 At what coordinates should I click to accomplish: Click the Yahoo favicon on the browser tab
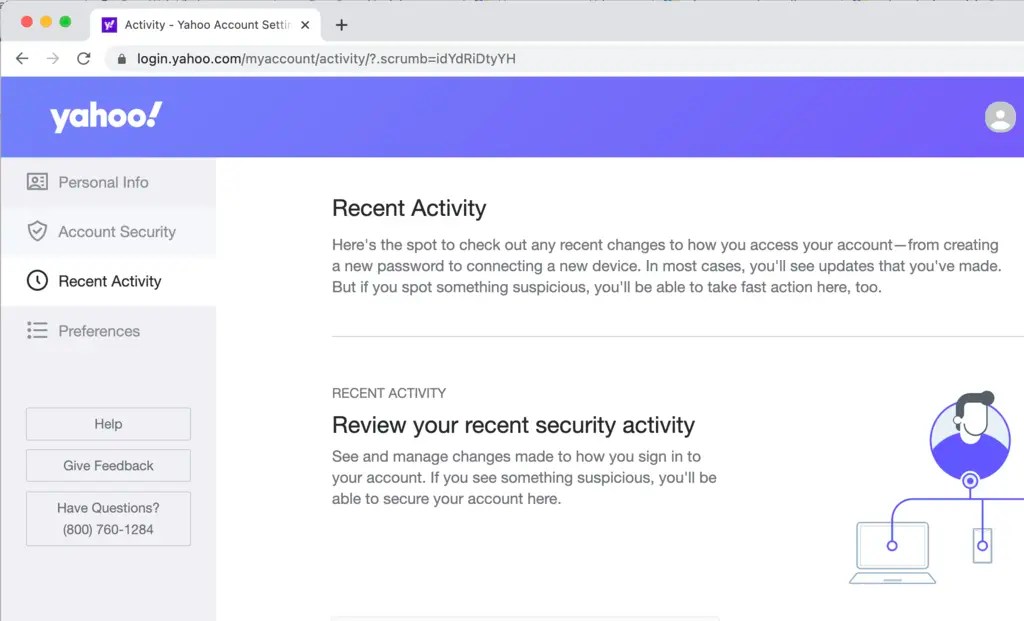[107, 23]
